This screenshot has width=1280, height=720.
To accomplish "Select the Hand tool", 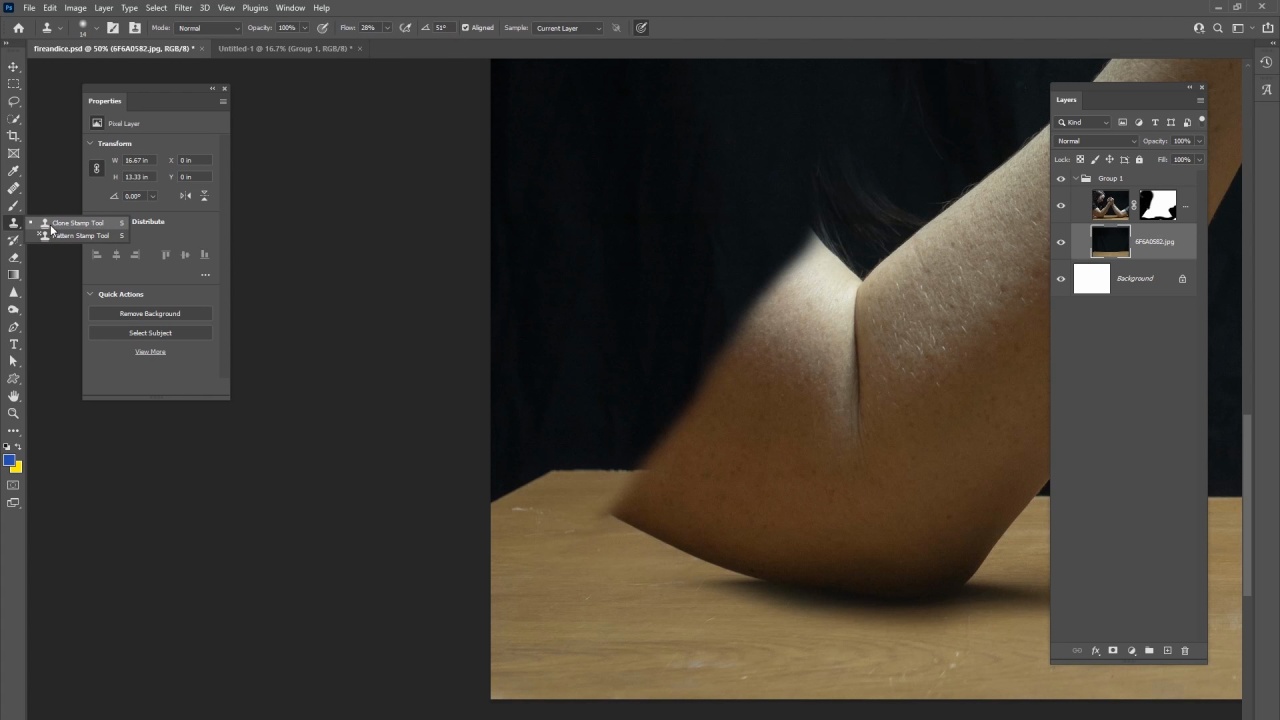I will click(14, 396).
